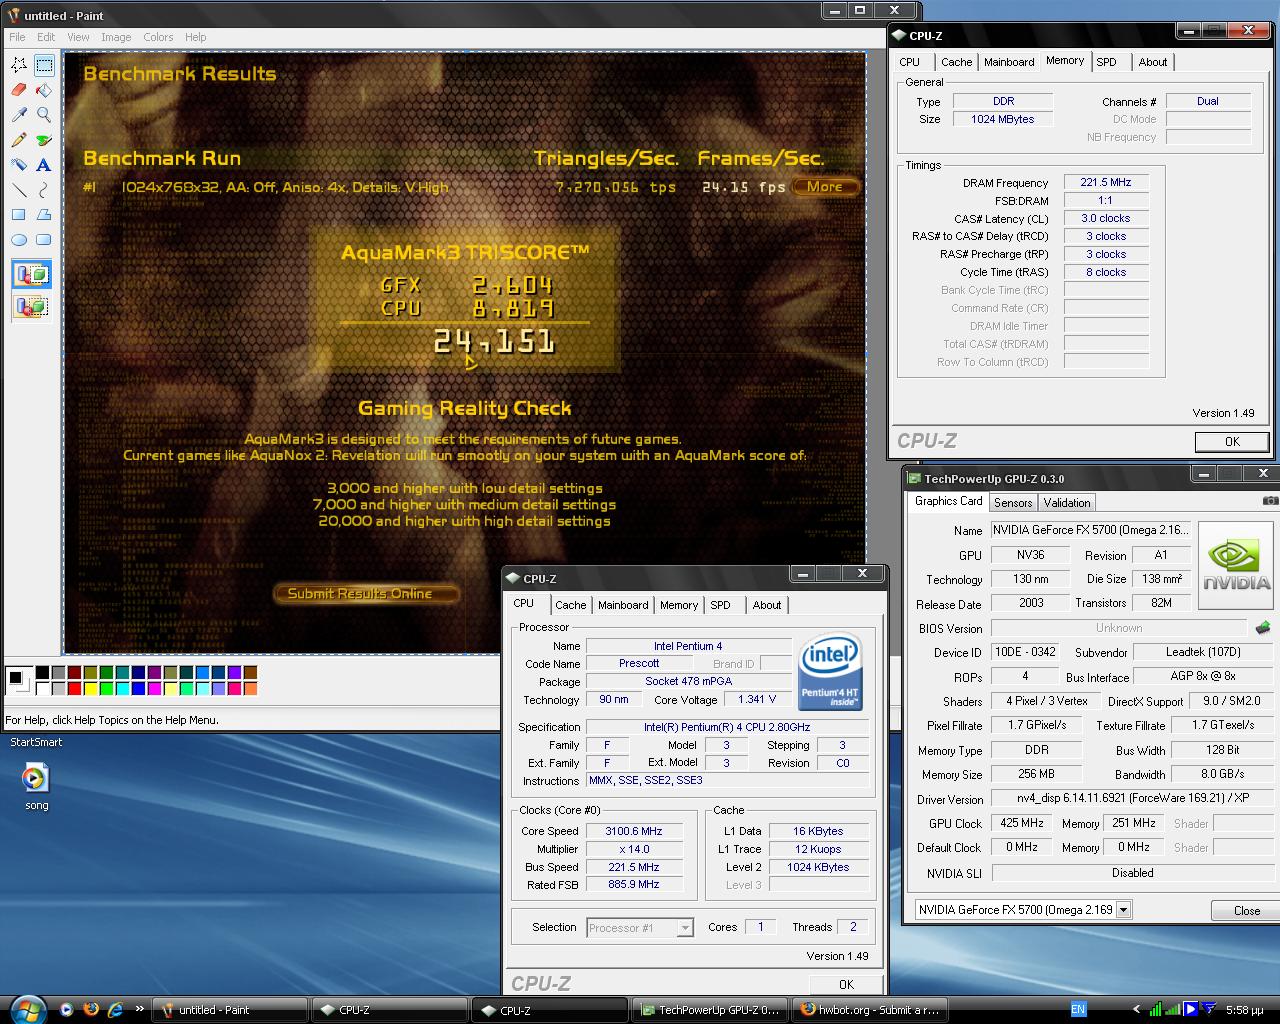Viewport: 1280px width, 1024px height.
Task: Open the Sensors tab in GPU-Z
Action: [1013, 503]
